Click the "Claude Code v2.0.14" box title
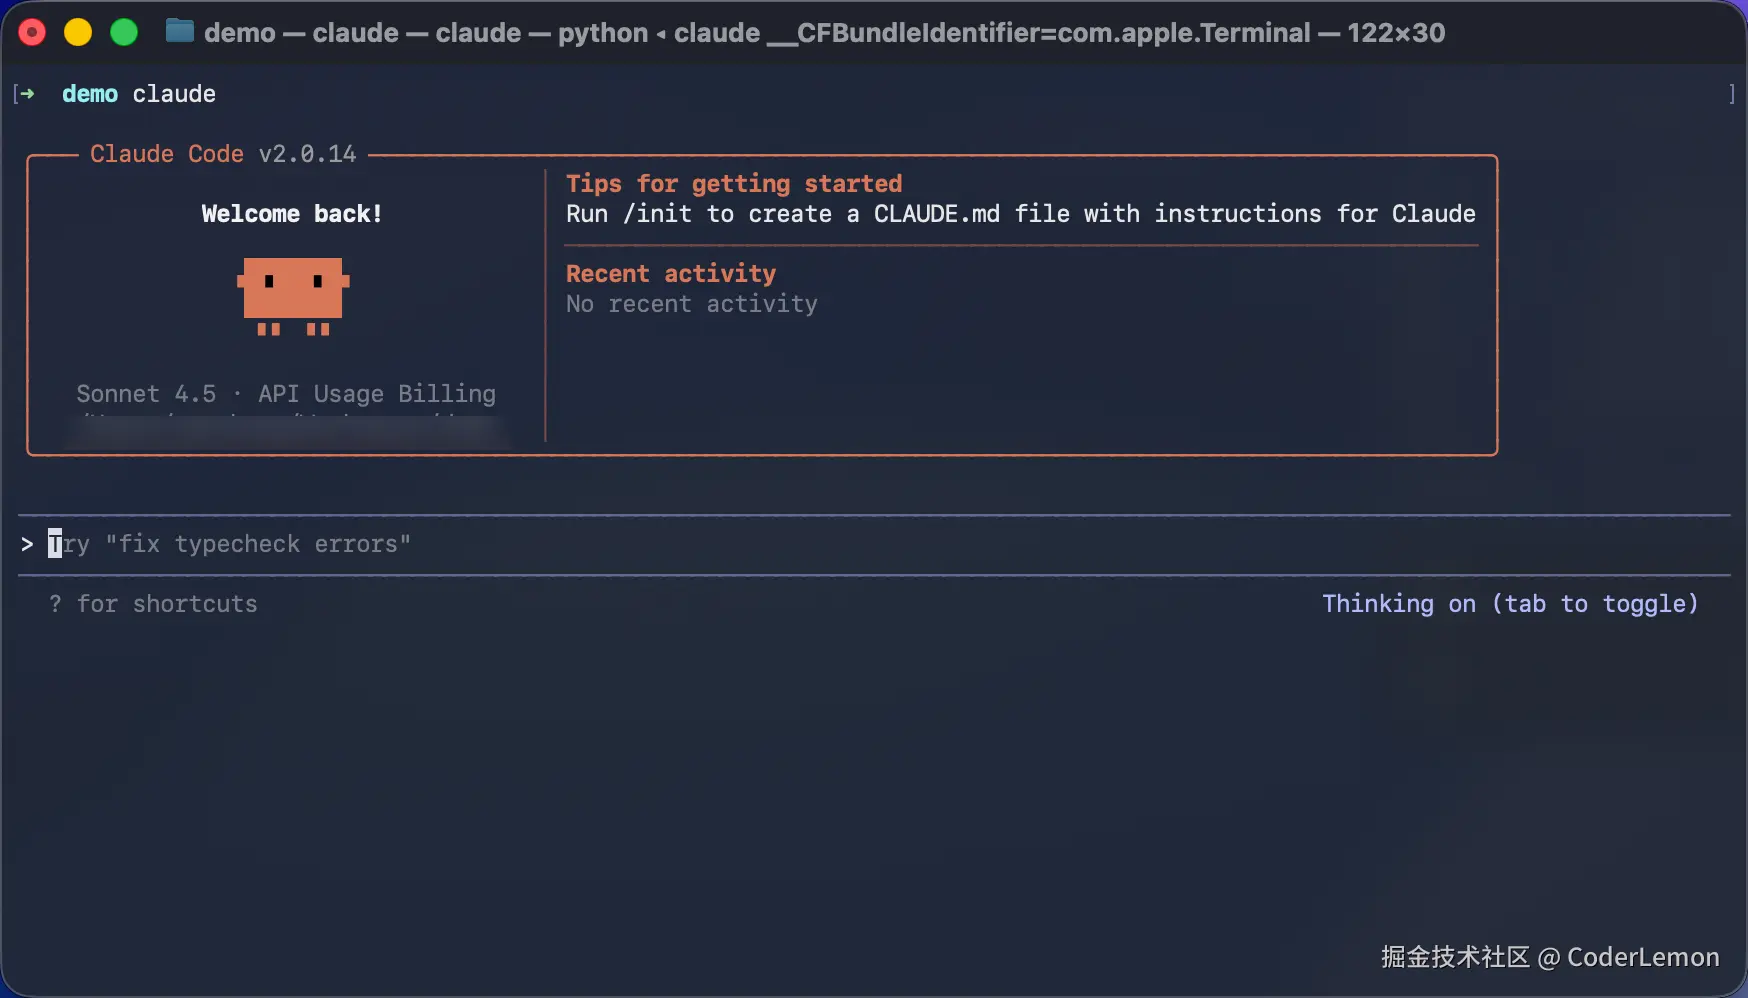 click(x=222, y=154)
